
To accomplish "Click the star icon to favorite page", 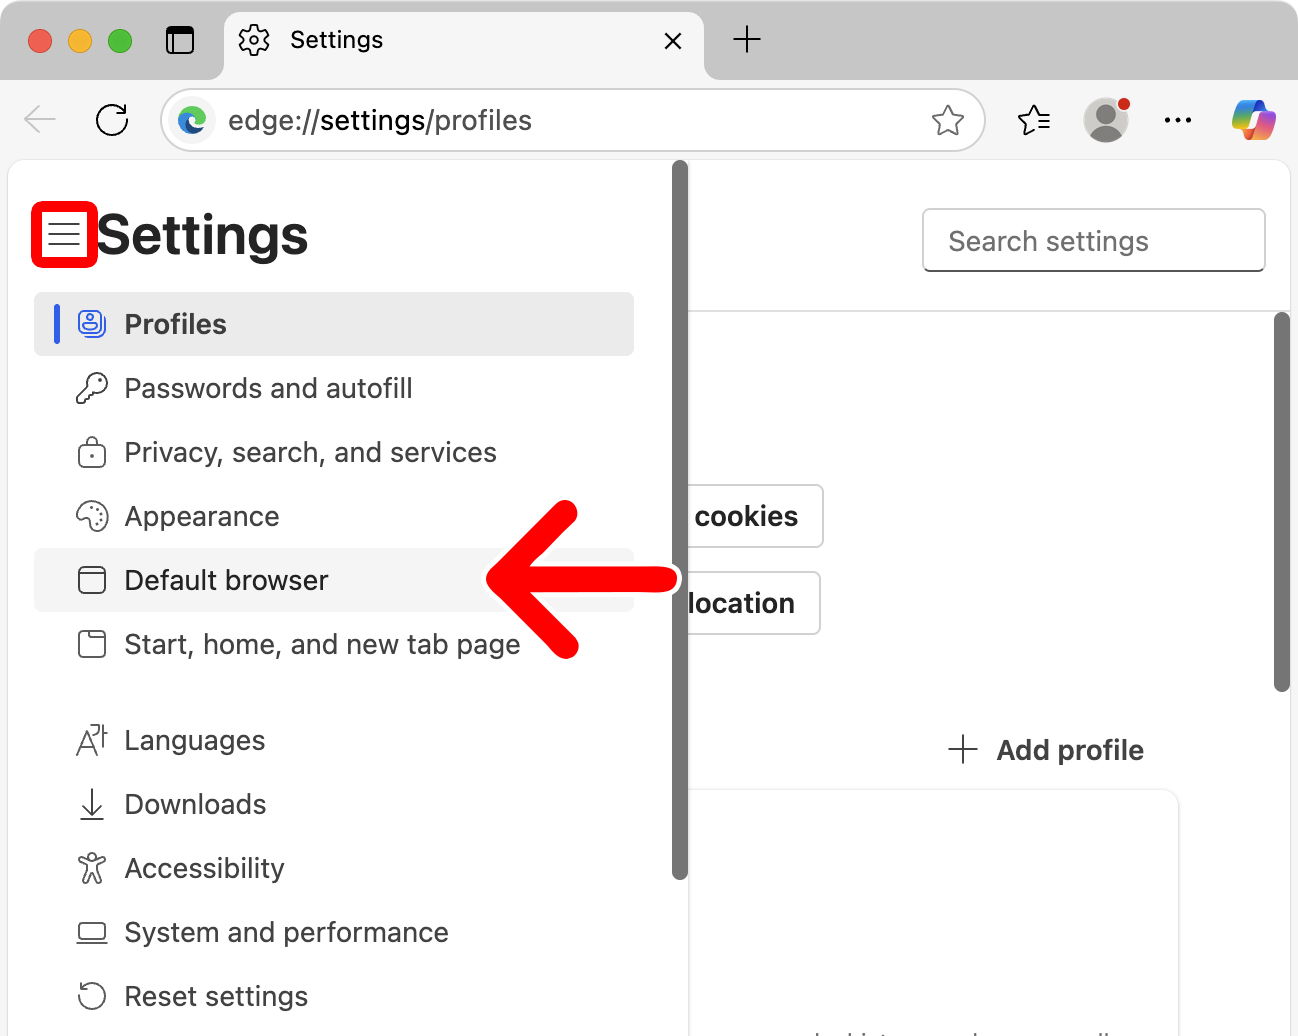I will click(x=947, y=120).
